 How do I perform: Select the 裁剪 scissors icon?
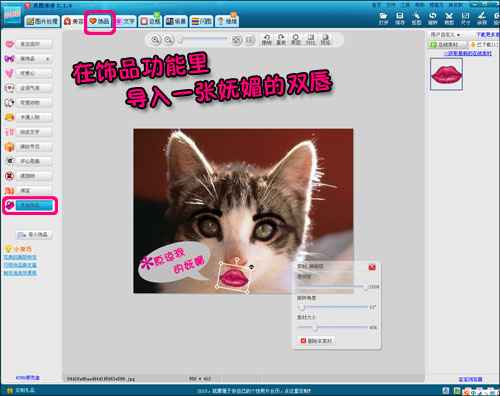coord(449,19)
